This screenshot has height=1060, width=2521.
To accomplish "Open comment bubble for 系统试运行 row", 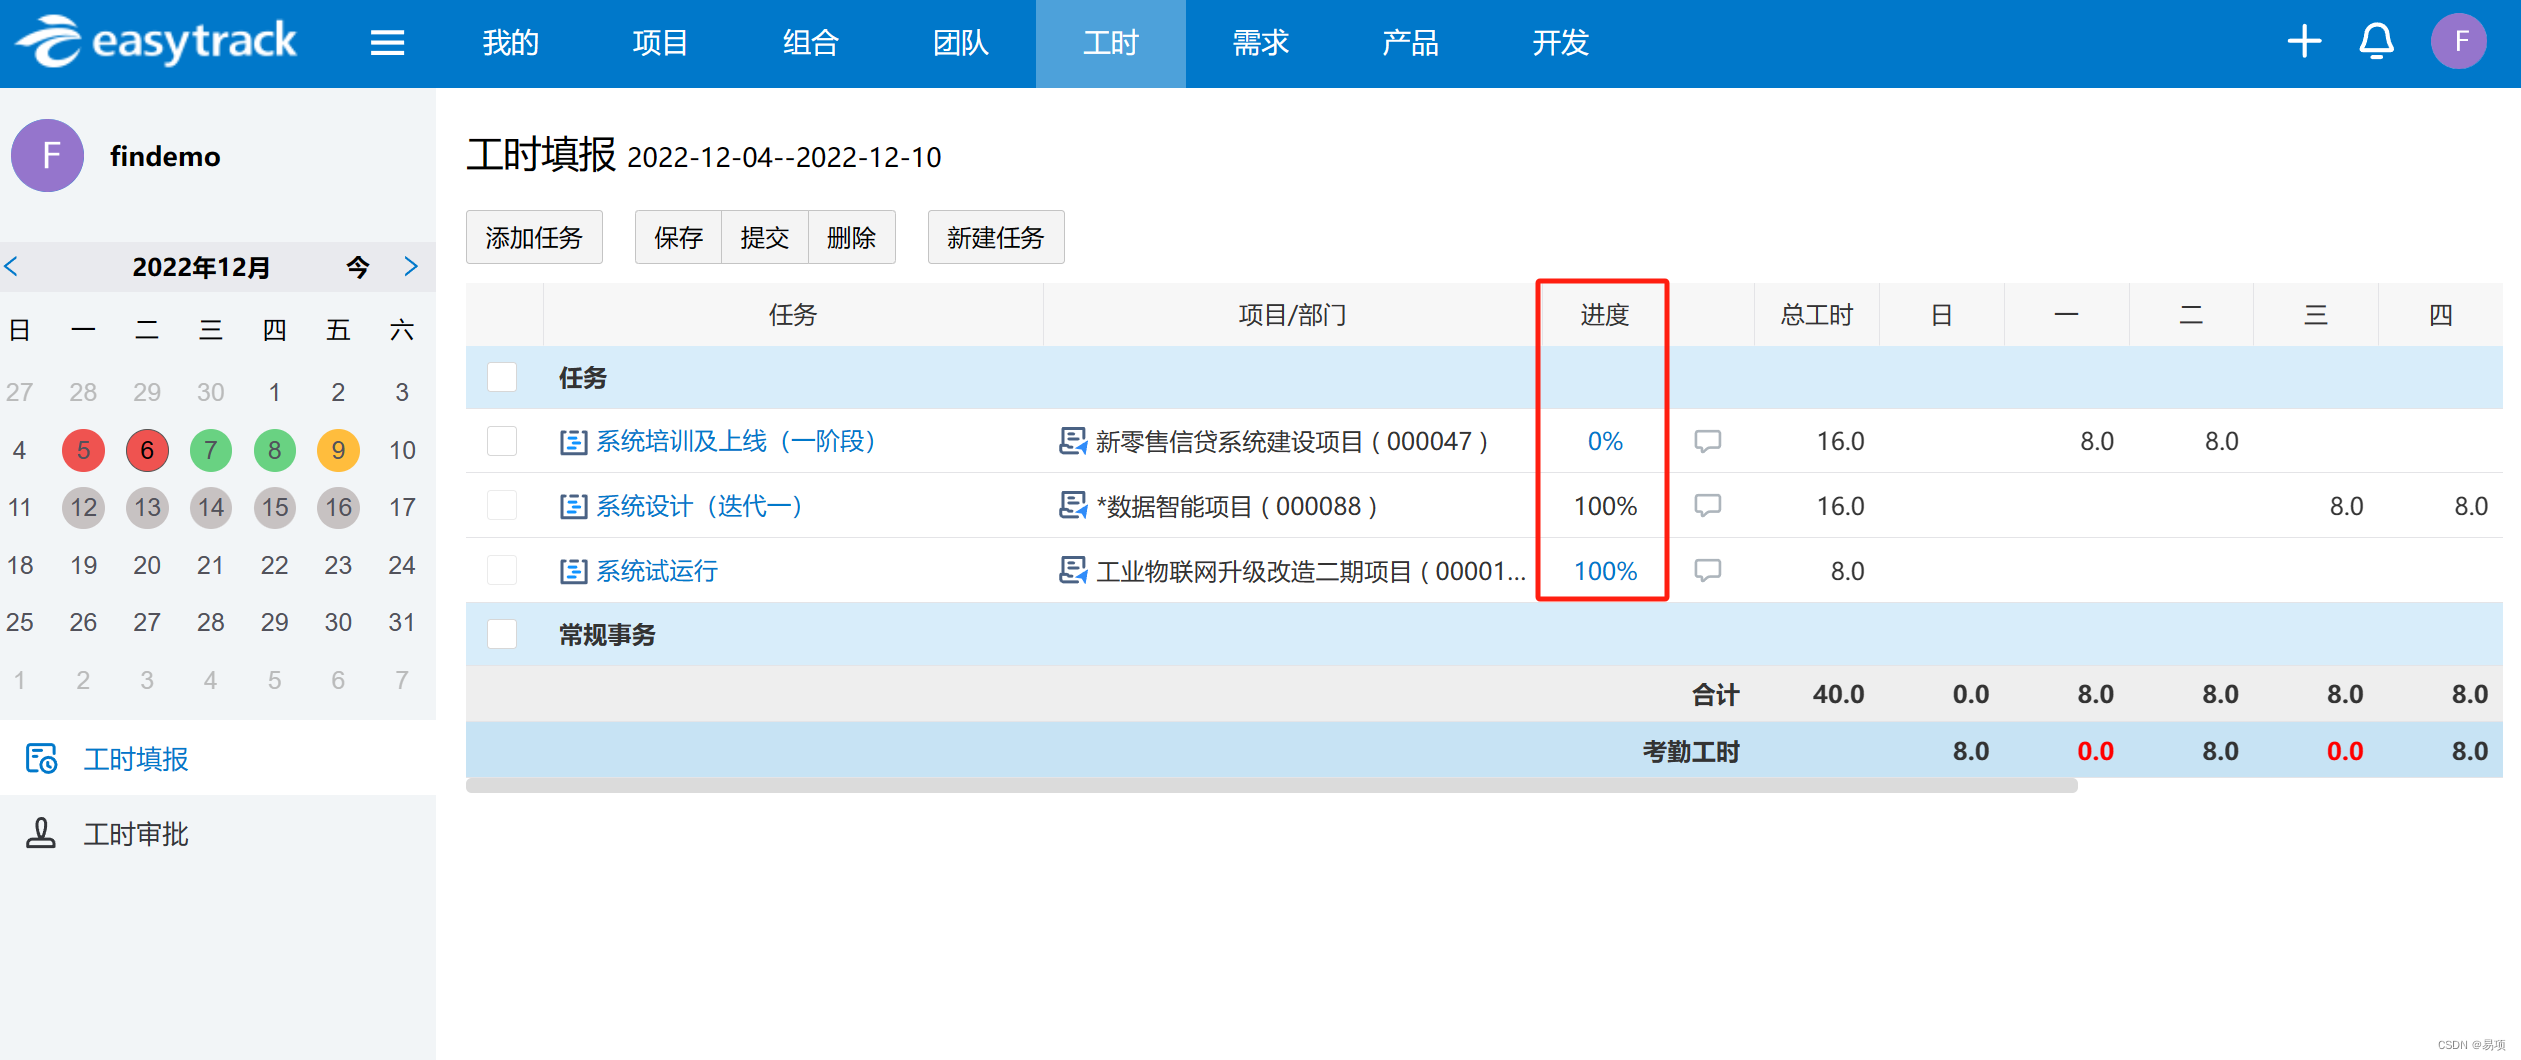I will (x=1707, y=571).
